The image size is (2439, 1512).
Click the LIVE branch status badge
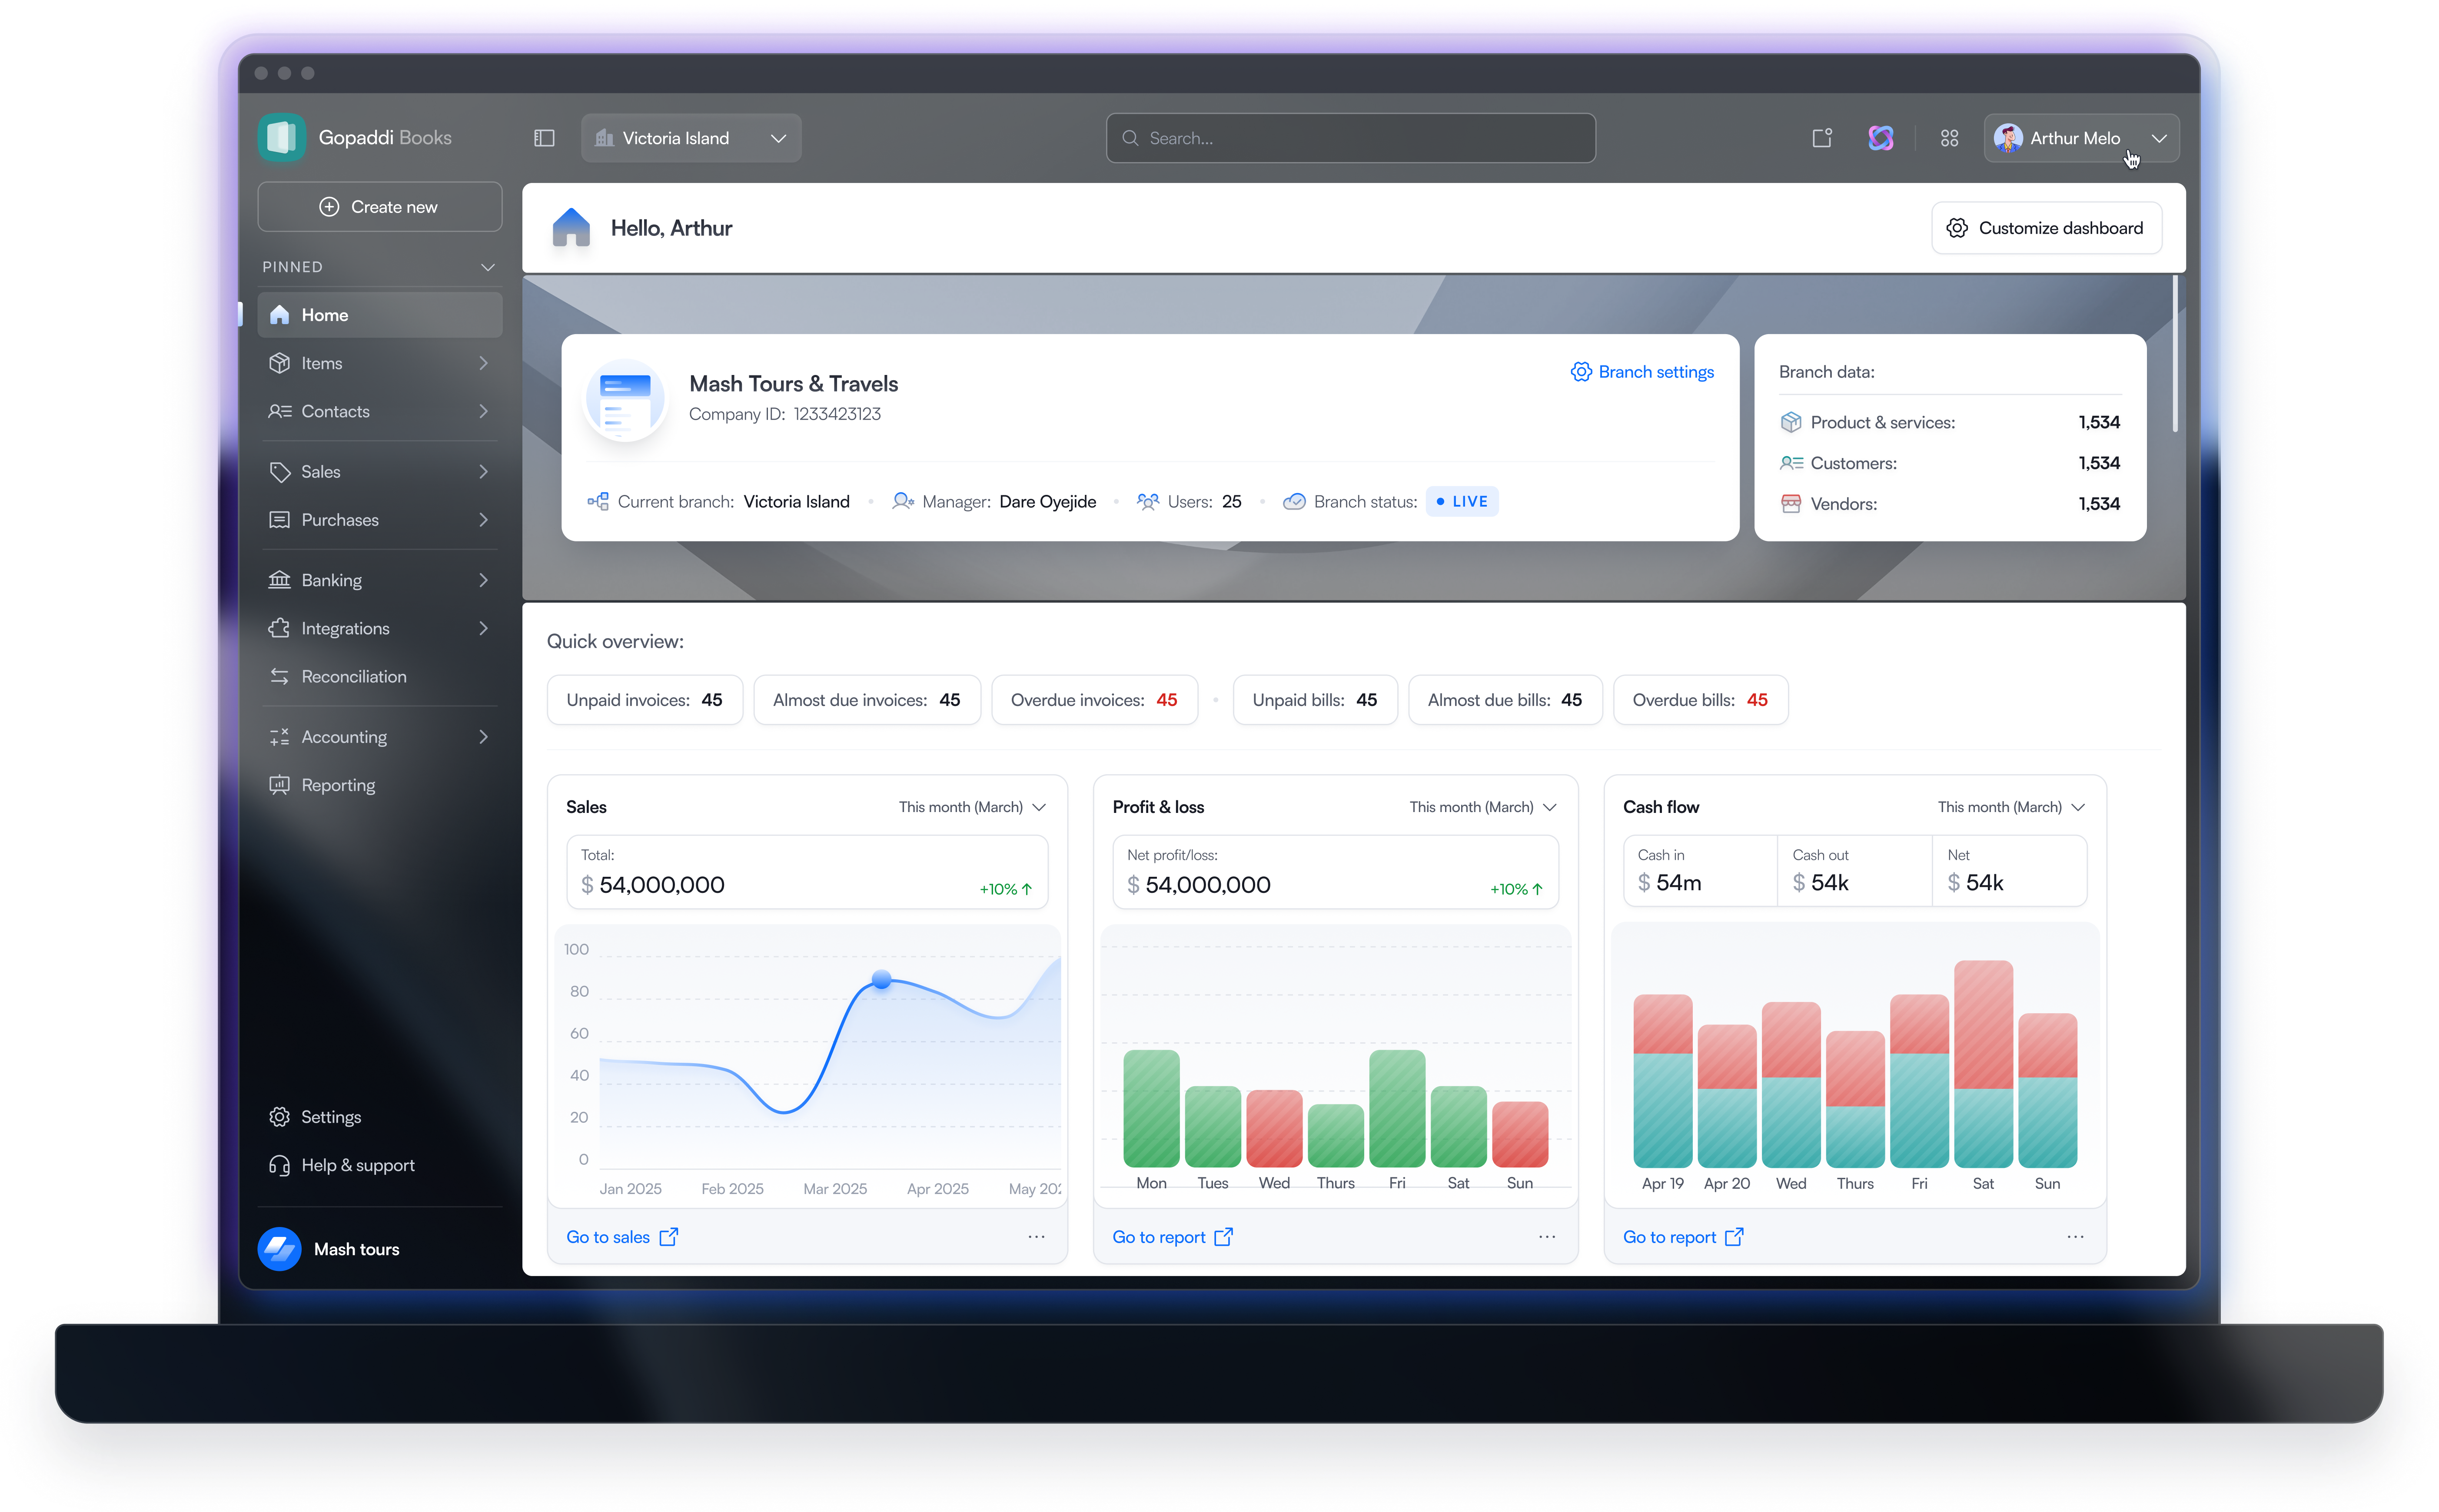[x=1462, y=501]
